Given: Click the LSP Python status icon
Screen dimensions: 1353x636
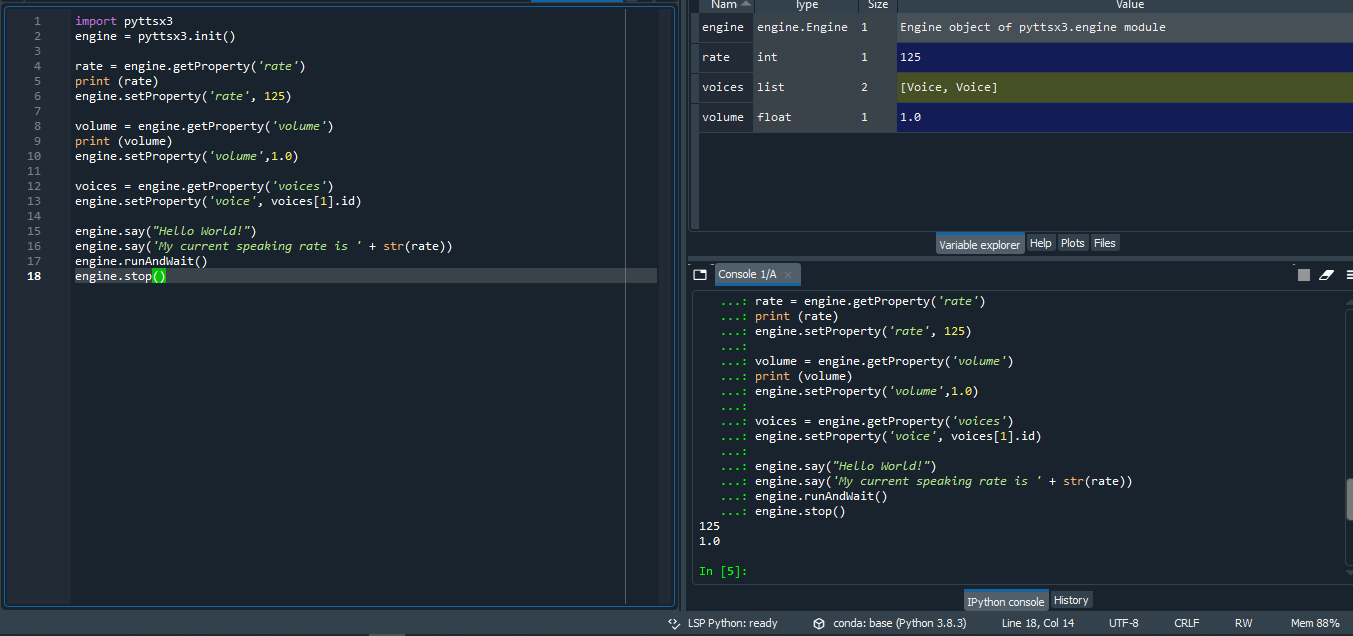Looking at the screenshot, I should 674,623.
